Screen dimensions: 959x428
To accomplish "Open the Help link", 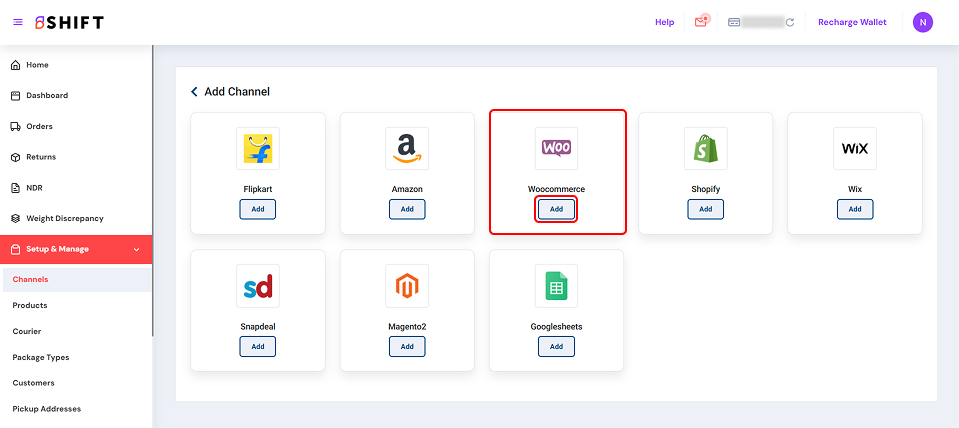I will (x=664, y=22).
